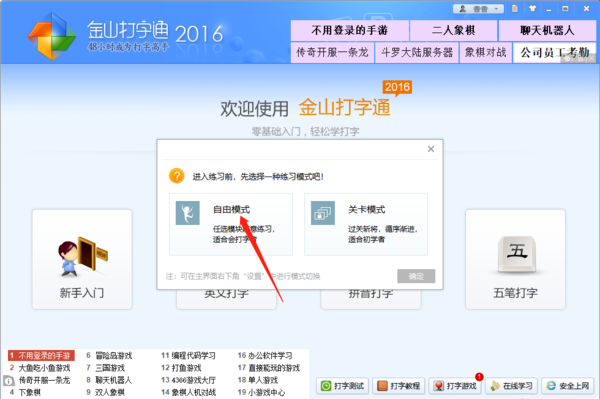Choose the 自由模式 option label

pos(232,210)
